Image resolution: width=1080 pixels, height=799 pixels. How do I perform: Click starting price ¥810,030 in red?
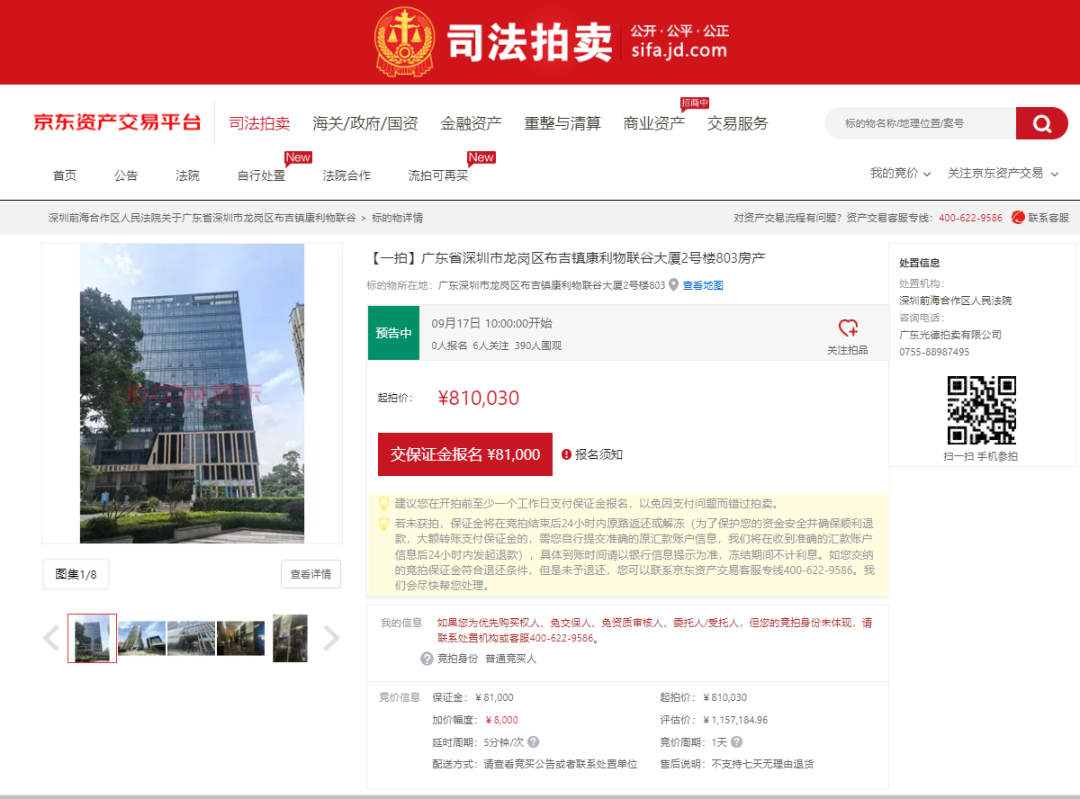[479, 398]
